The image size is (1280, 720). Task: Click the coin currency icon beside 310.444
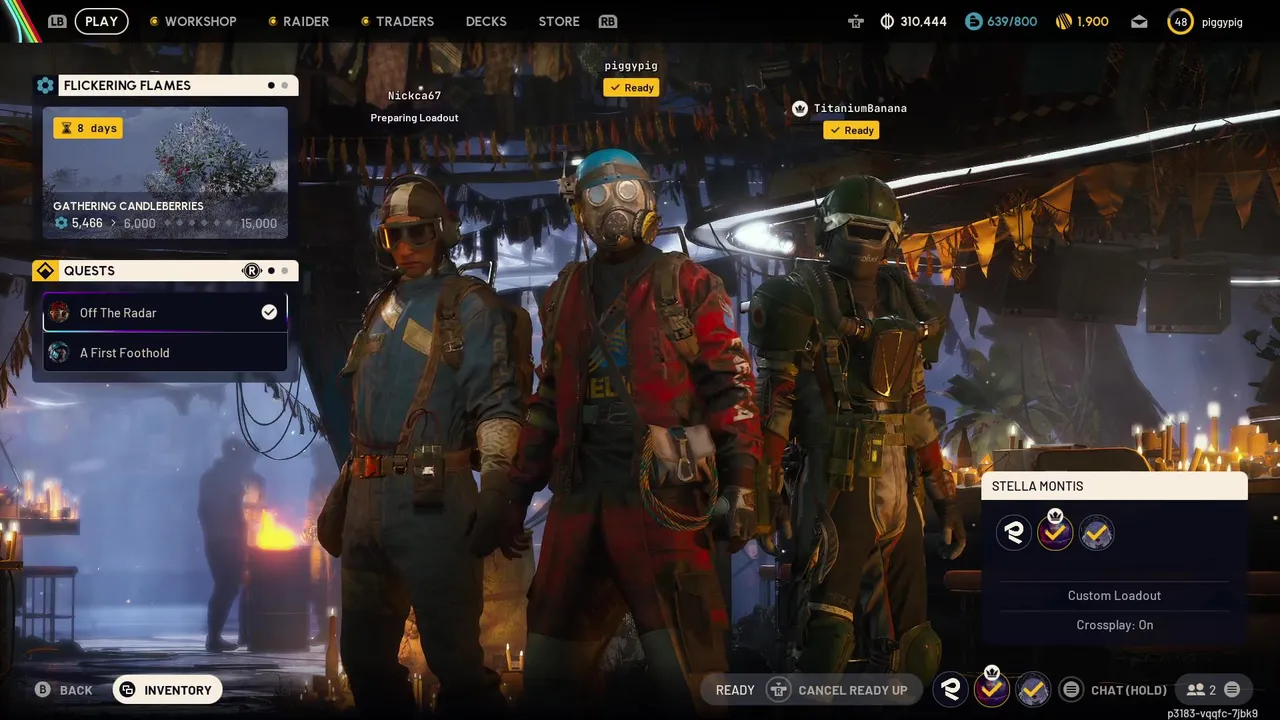point(887,21)
